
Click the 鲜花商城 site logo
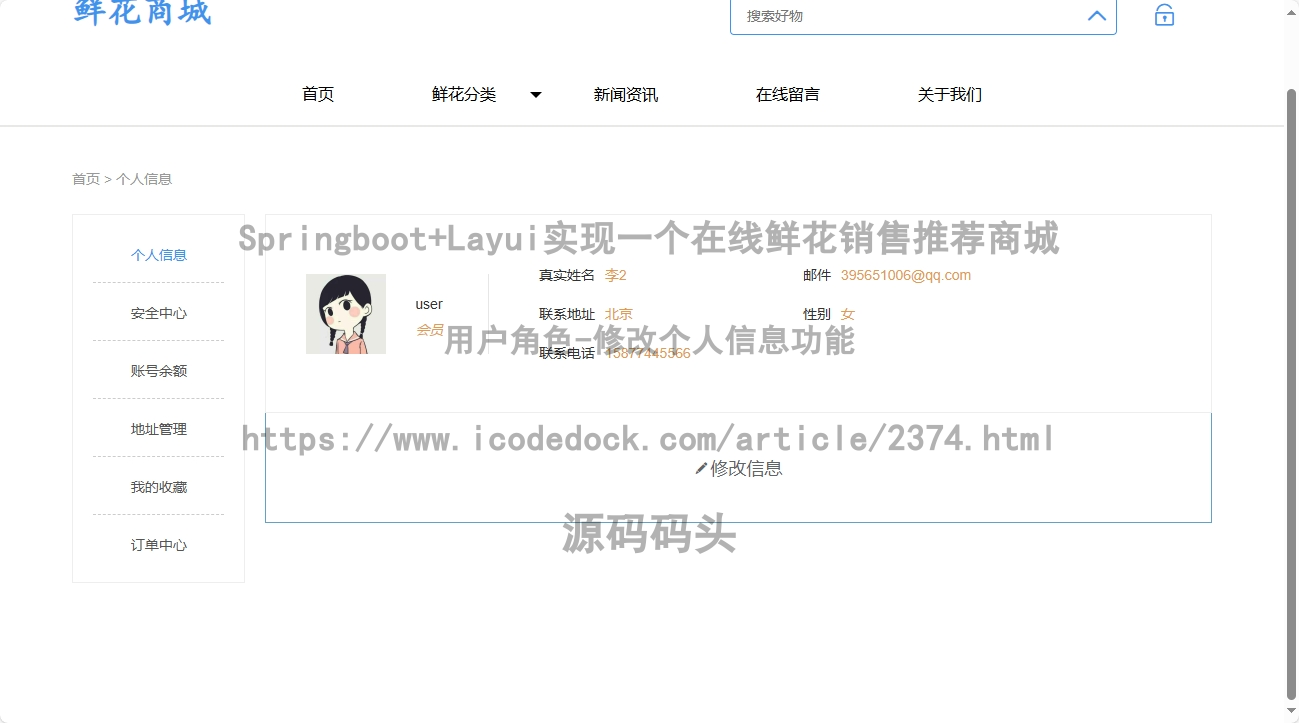[x=142, y=12]
